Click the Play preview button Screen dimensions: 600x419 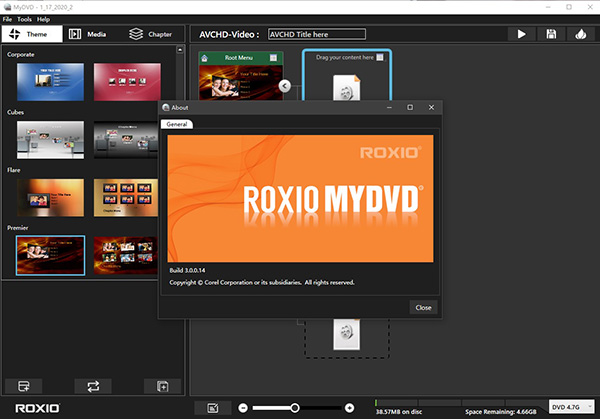(521, 34)
